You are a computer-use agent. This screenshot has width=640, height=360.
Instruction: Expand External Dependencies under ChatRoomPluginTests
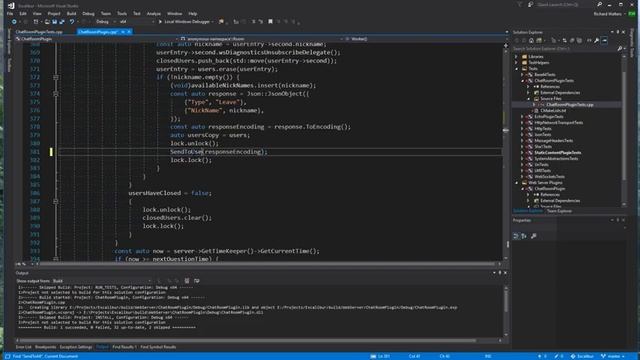click(x=528, y=93)
